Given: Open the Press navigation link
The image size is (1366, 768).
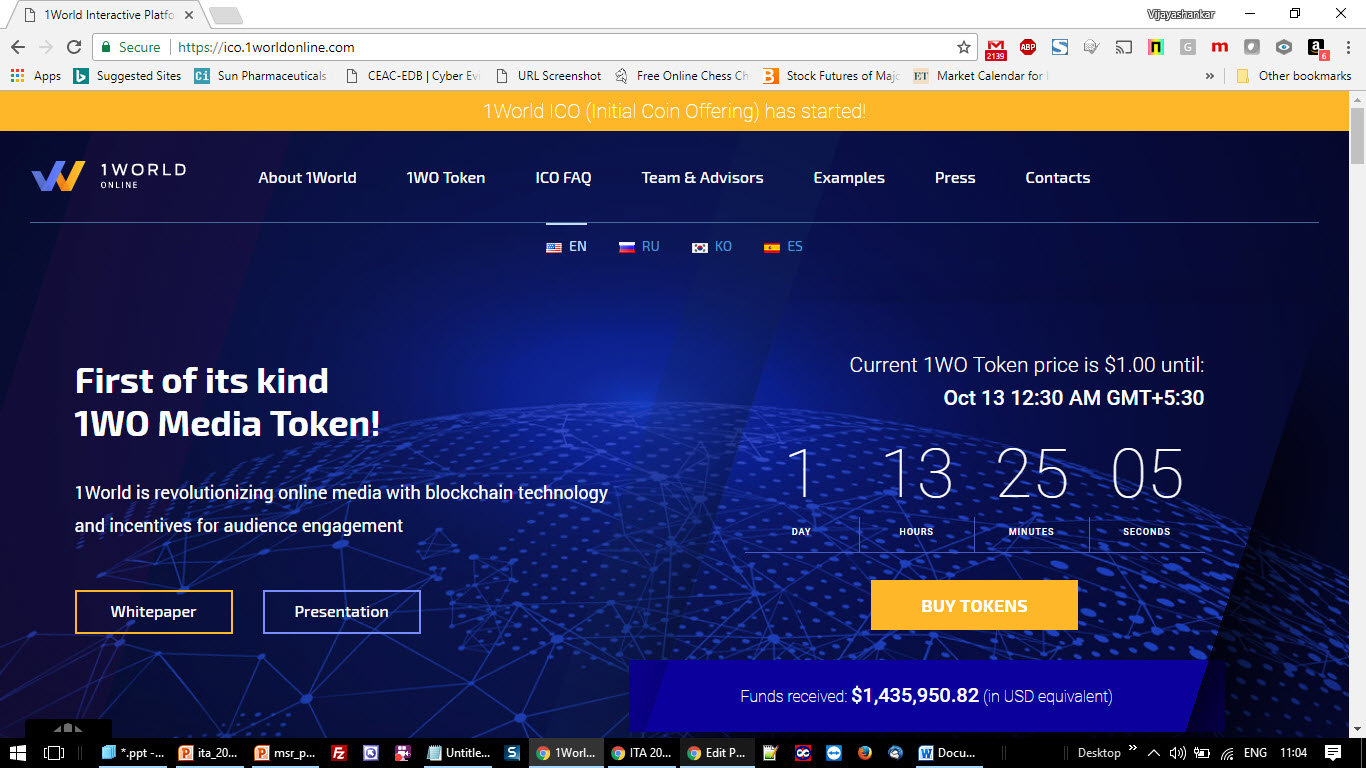Looking at the screenshot, I should pos(955,178).
